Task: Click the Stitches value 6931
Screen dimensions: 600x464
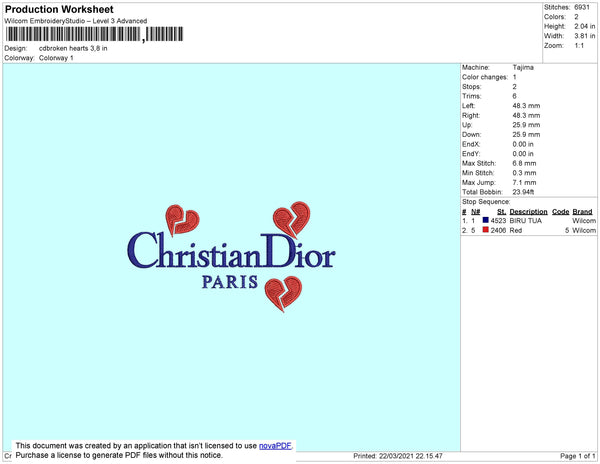Action: (582, 7)
